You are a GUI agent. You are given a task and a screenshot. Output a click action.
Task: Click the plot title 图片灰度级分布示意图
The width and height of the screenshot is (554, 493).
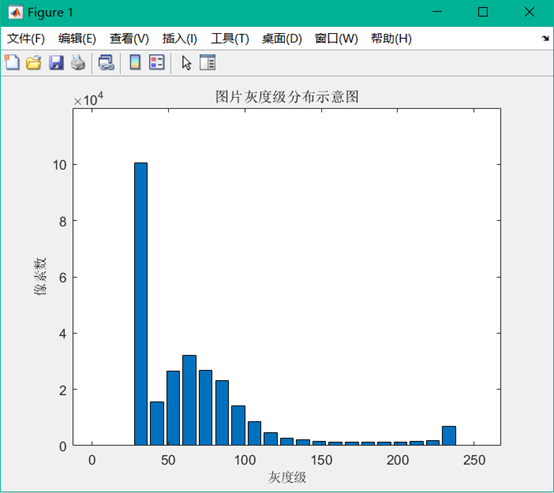(x=287, y=97)
